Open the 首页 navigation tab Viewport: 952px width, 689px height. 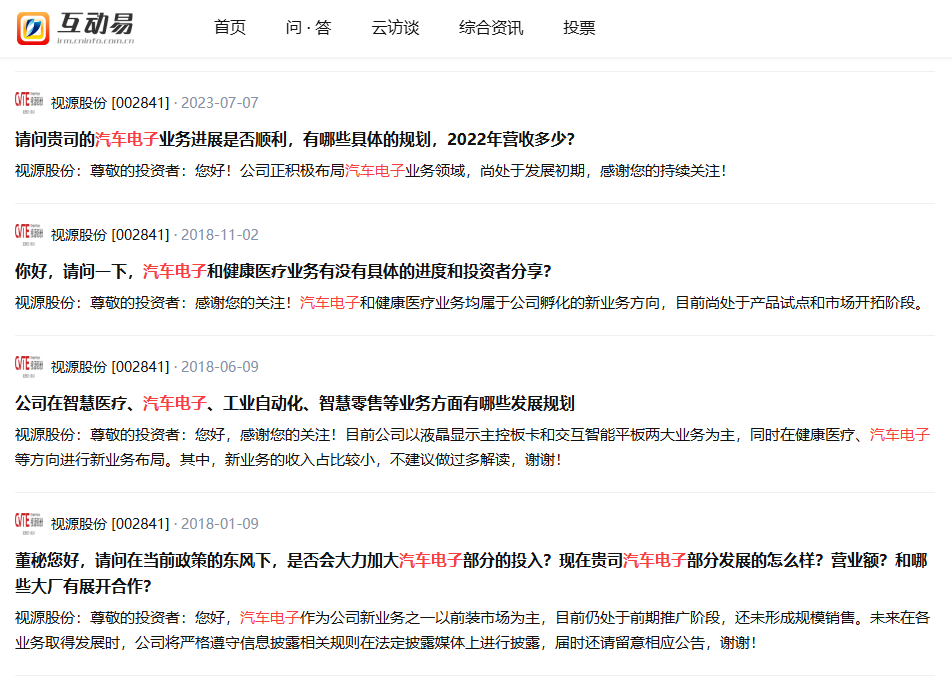tap(230, 27)
